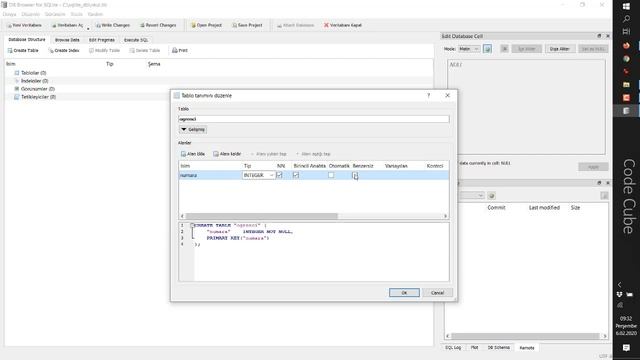Image resolution: width=640 pixels, height=360 pixels.
Task: Click Windows search icon in taskbar
Action: [626, 19]
